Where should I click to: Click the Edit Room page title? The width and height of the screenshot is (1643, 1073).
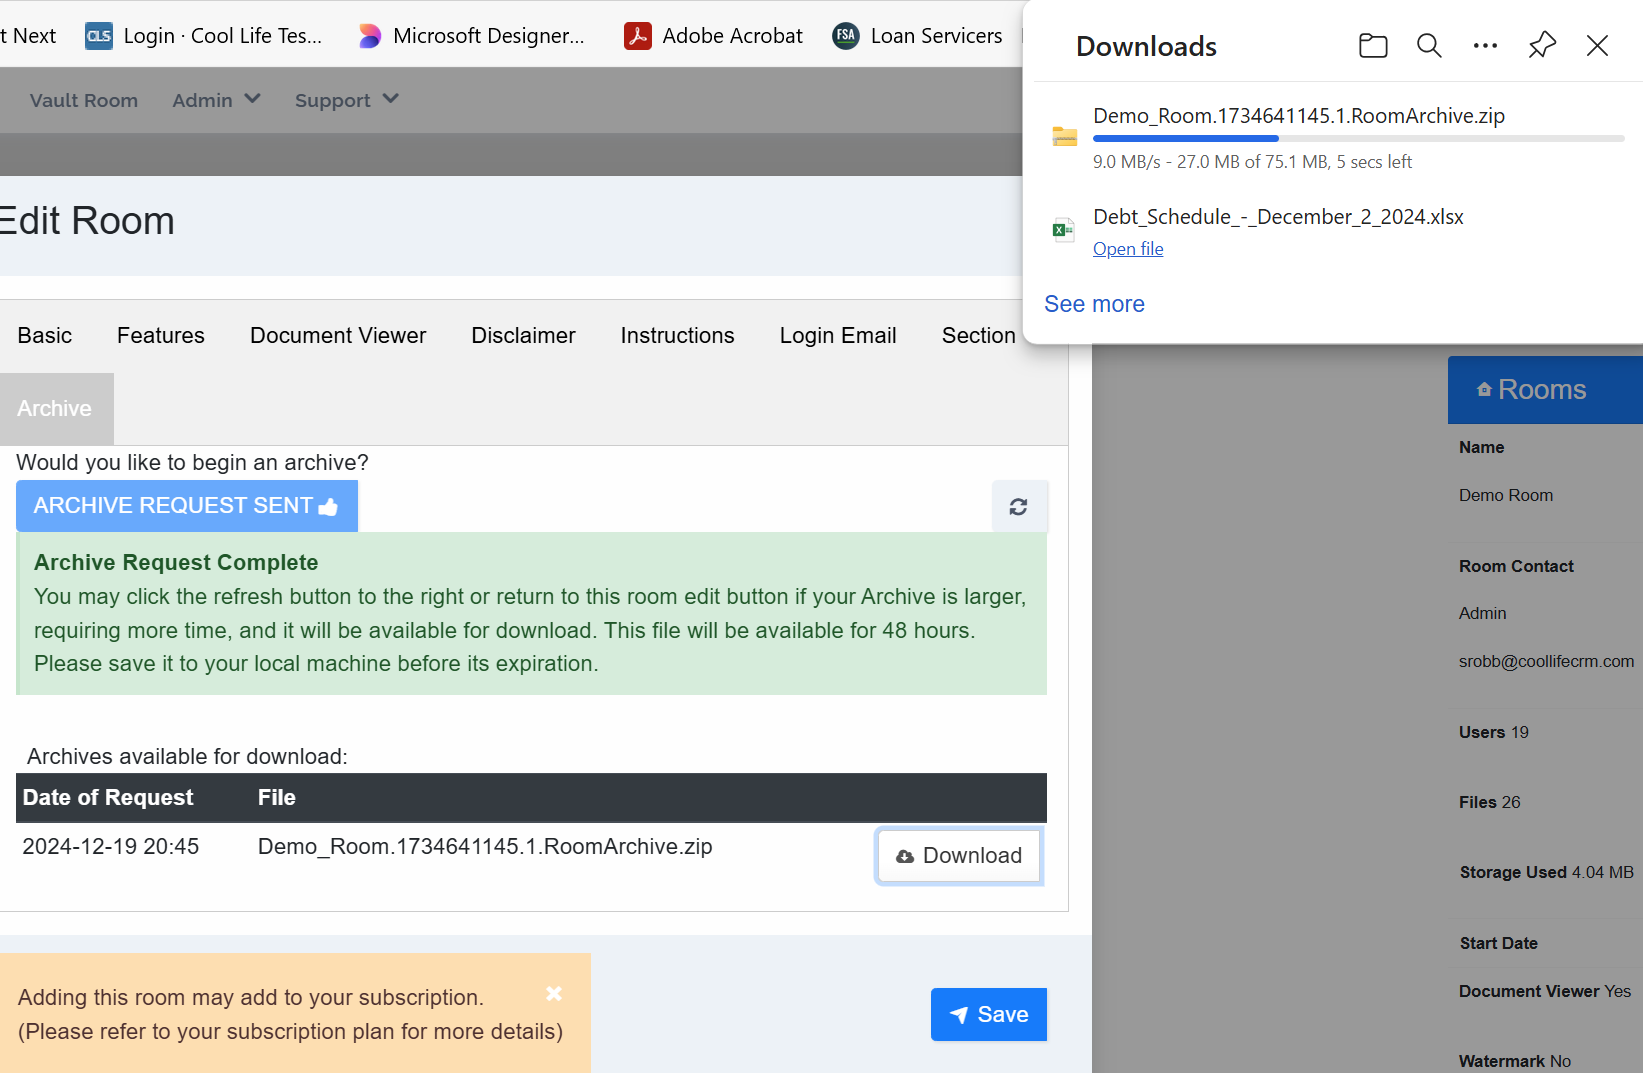87,221
